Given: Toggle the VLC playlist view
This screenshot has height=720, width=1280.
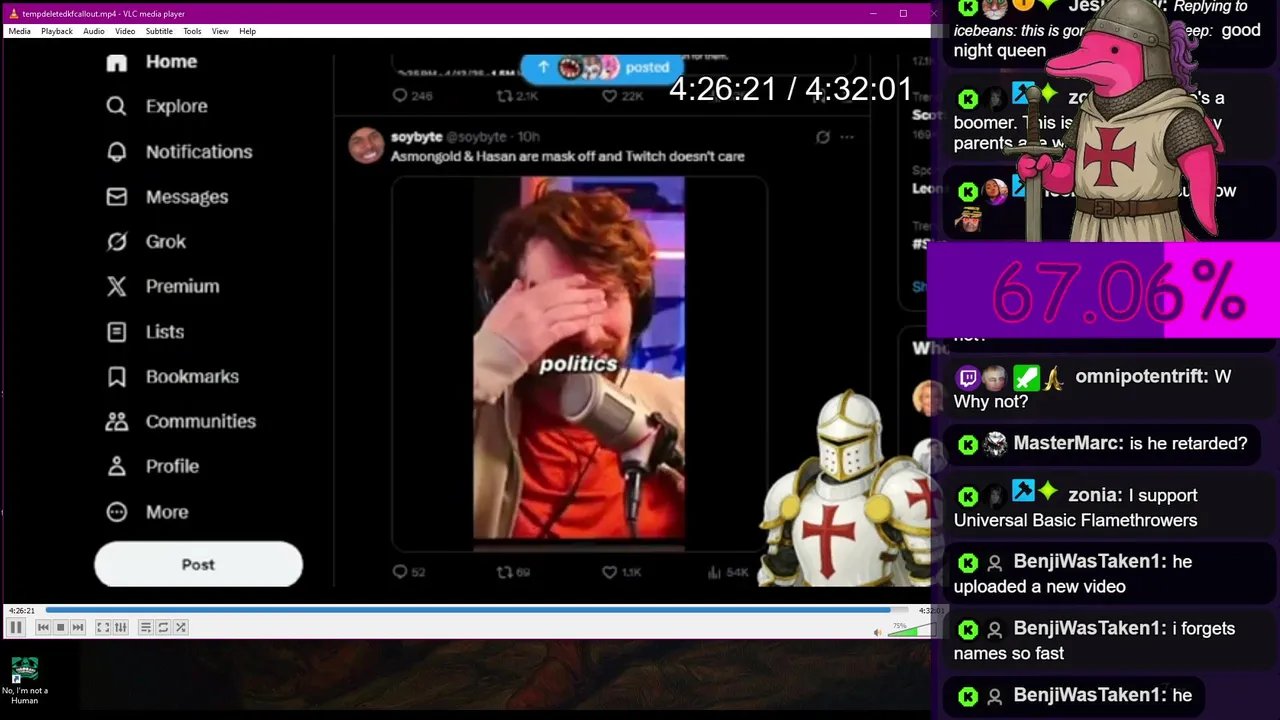Looking at the screenshot, I should (145, 627).
